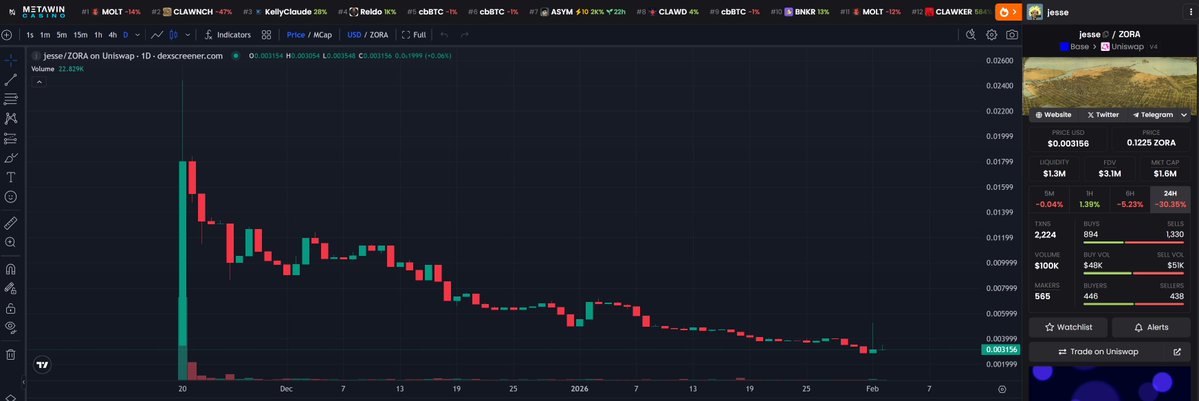Screen dimensions: 1199x401
Task: Expand more social links chevron
Action: [x=1184, y=115]
